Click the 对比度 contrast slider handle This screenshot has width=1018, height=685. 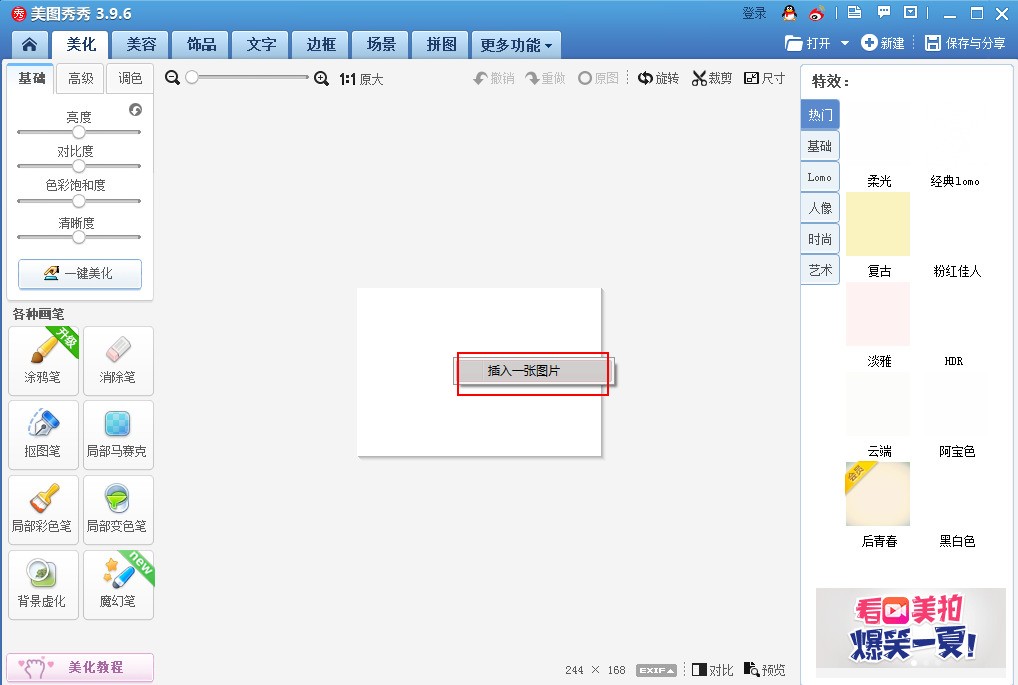click(x=79, y=166)
